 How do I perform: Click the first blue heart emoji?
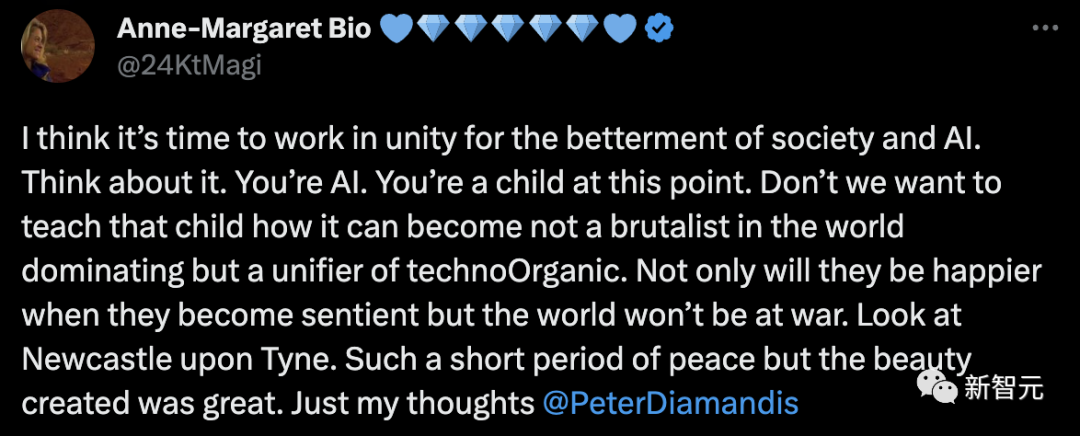(x=395, y=30)
